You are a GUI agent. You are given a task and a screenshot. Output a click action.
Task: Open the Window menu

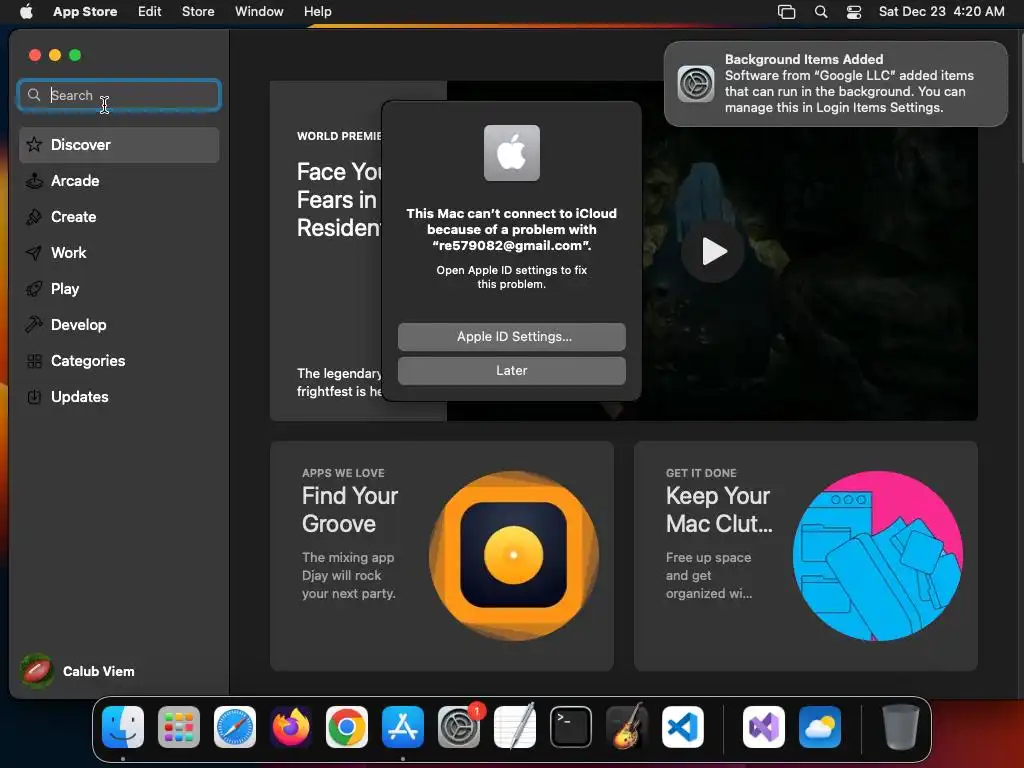259,11
